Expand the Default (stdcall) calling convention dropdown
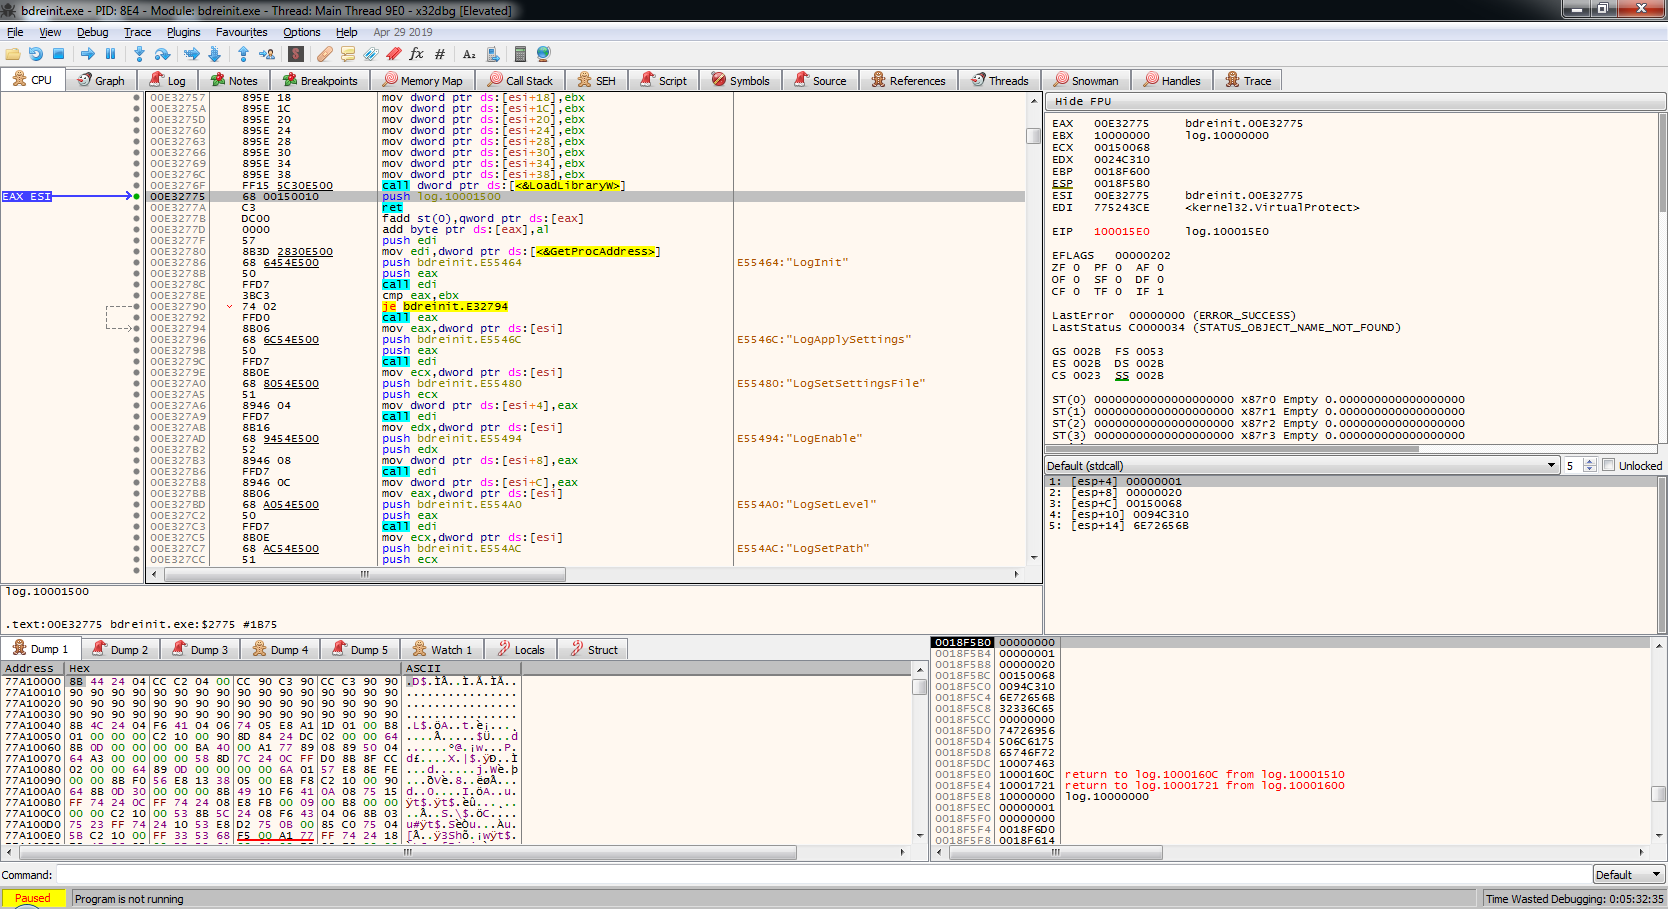The height and width of the screenshot is (909, 1668). 1551,466
